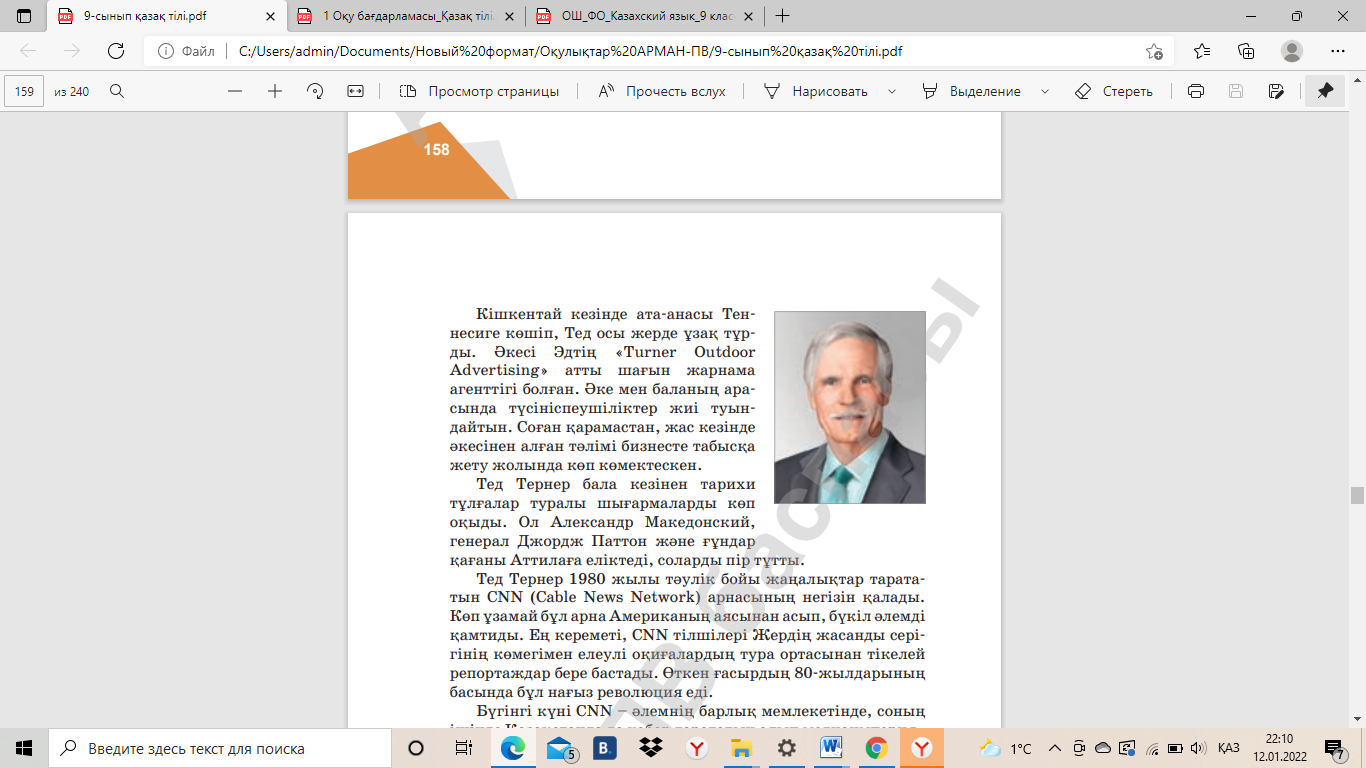Click the portrait photo in the PDF page

pyautogui.click(x=850, y=407)
